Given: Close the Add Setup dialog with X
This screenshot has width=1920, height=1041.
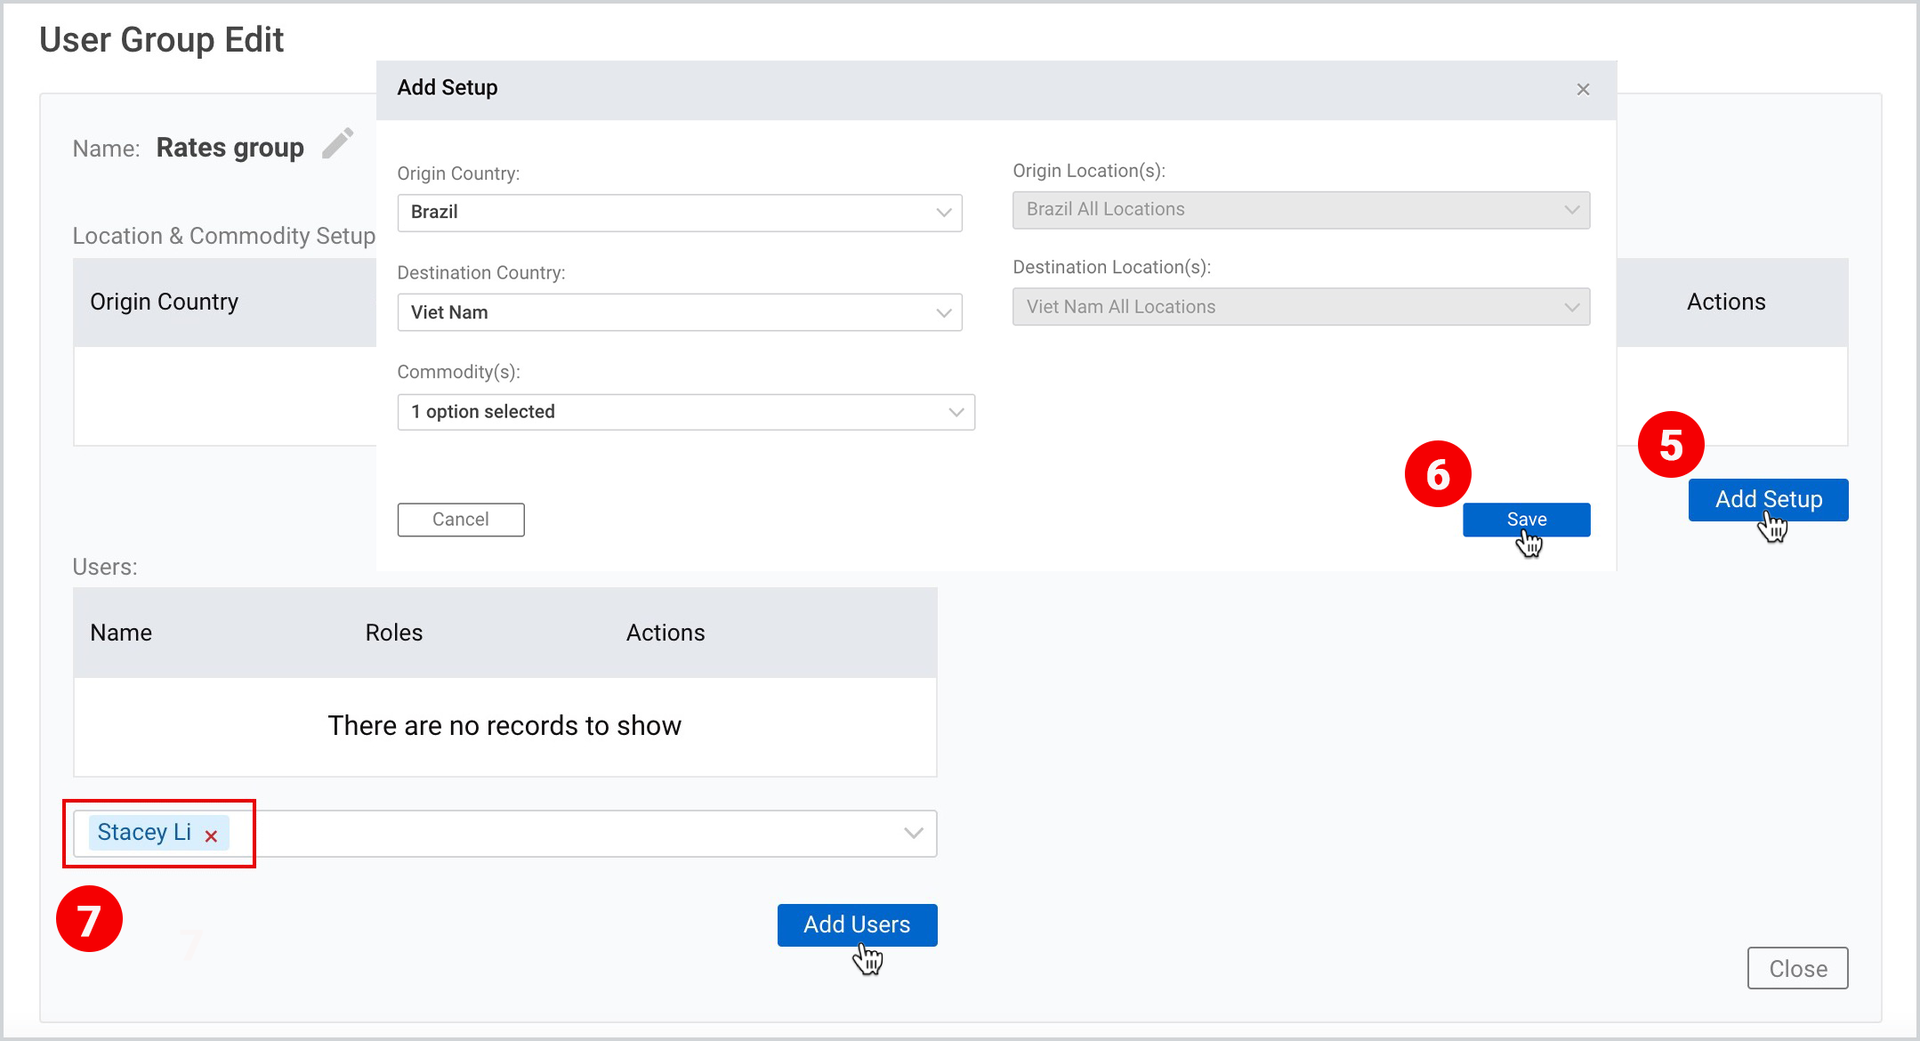Looking at the screenshot, I should coord(1583,89).
